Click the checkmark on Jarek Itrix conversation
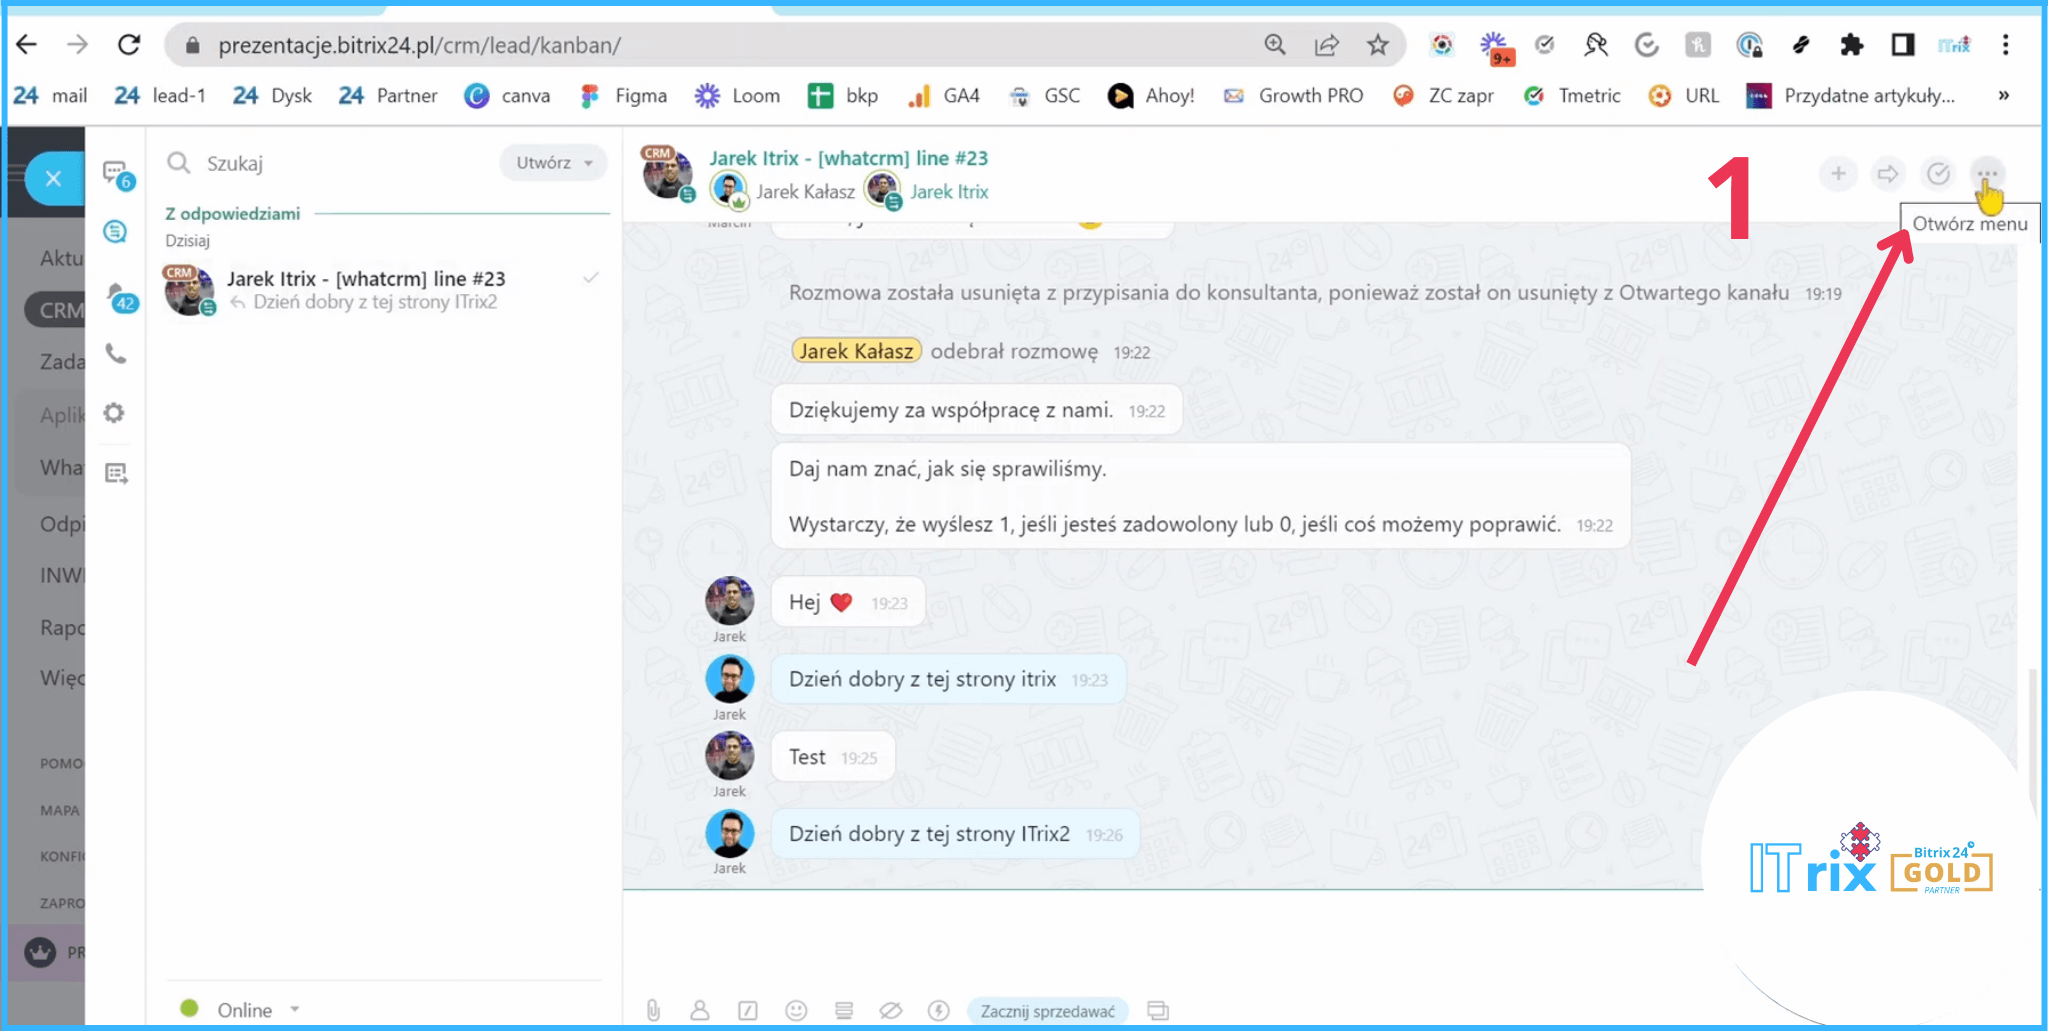The width and height of the screenshot is (2048, 1031). [591, 278]
